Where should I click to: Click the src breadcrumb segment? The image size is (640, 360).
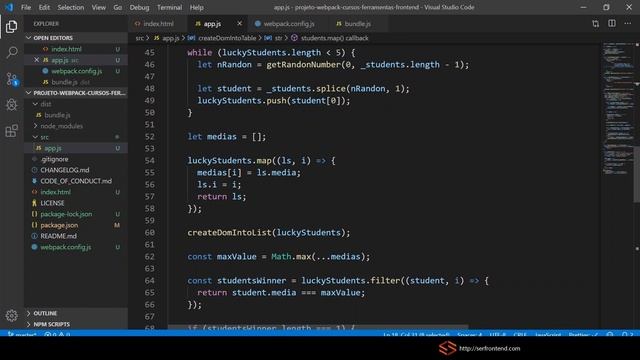coord(140,38)
